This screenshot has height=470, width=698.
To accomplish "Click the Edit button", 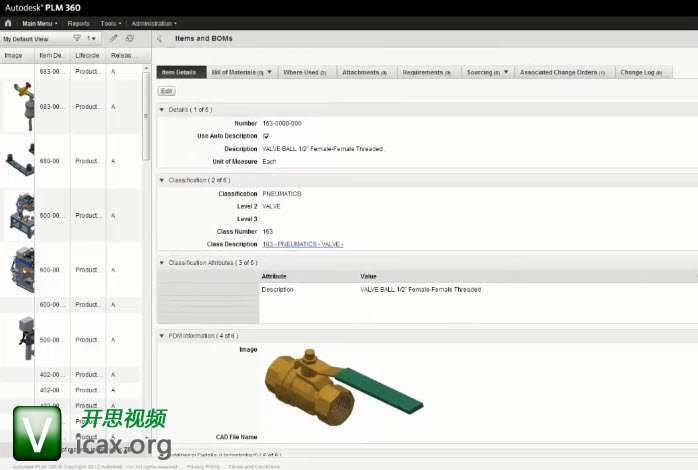I will 166,91.
